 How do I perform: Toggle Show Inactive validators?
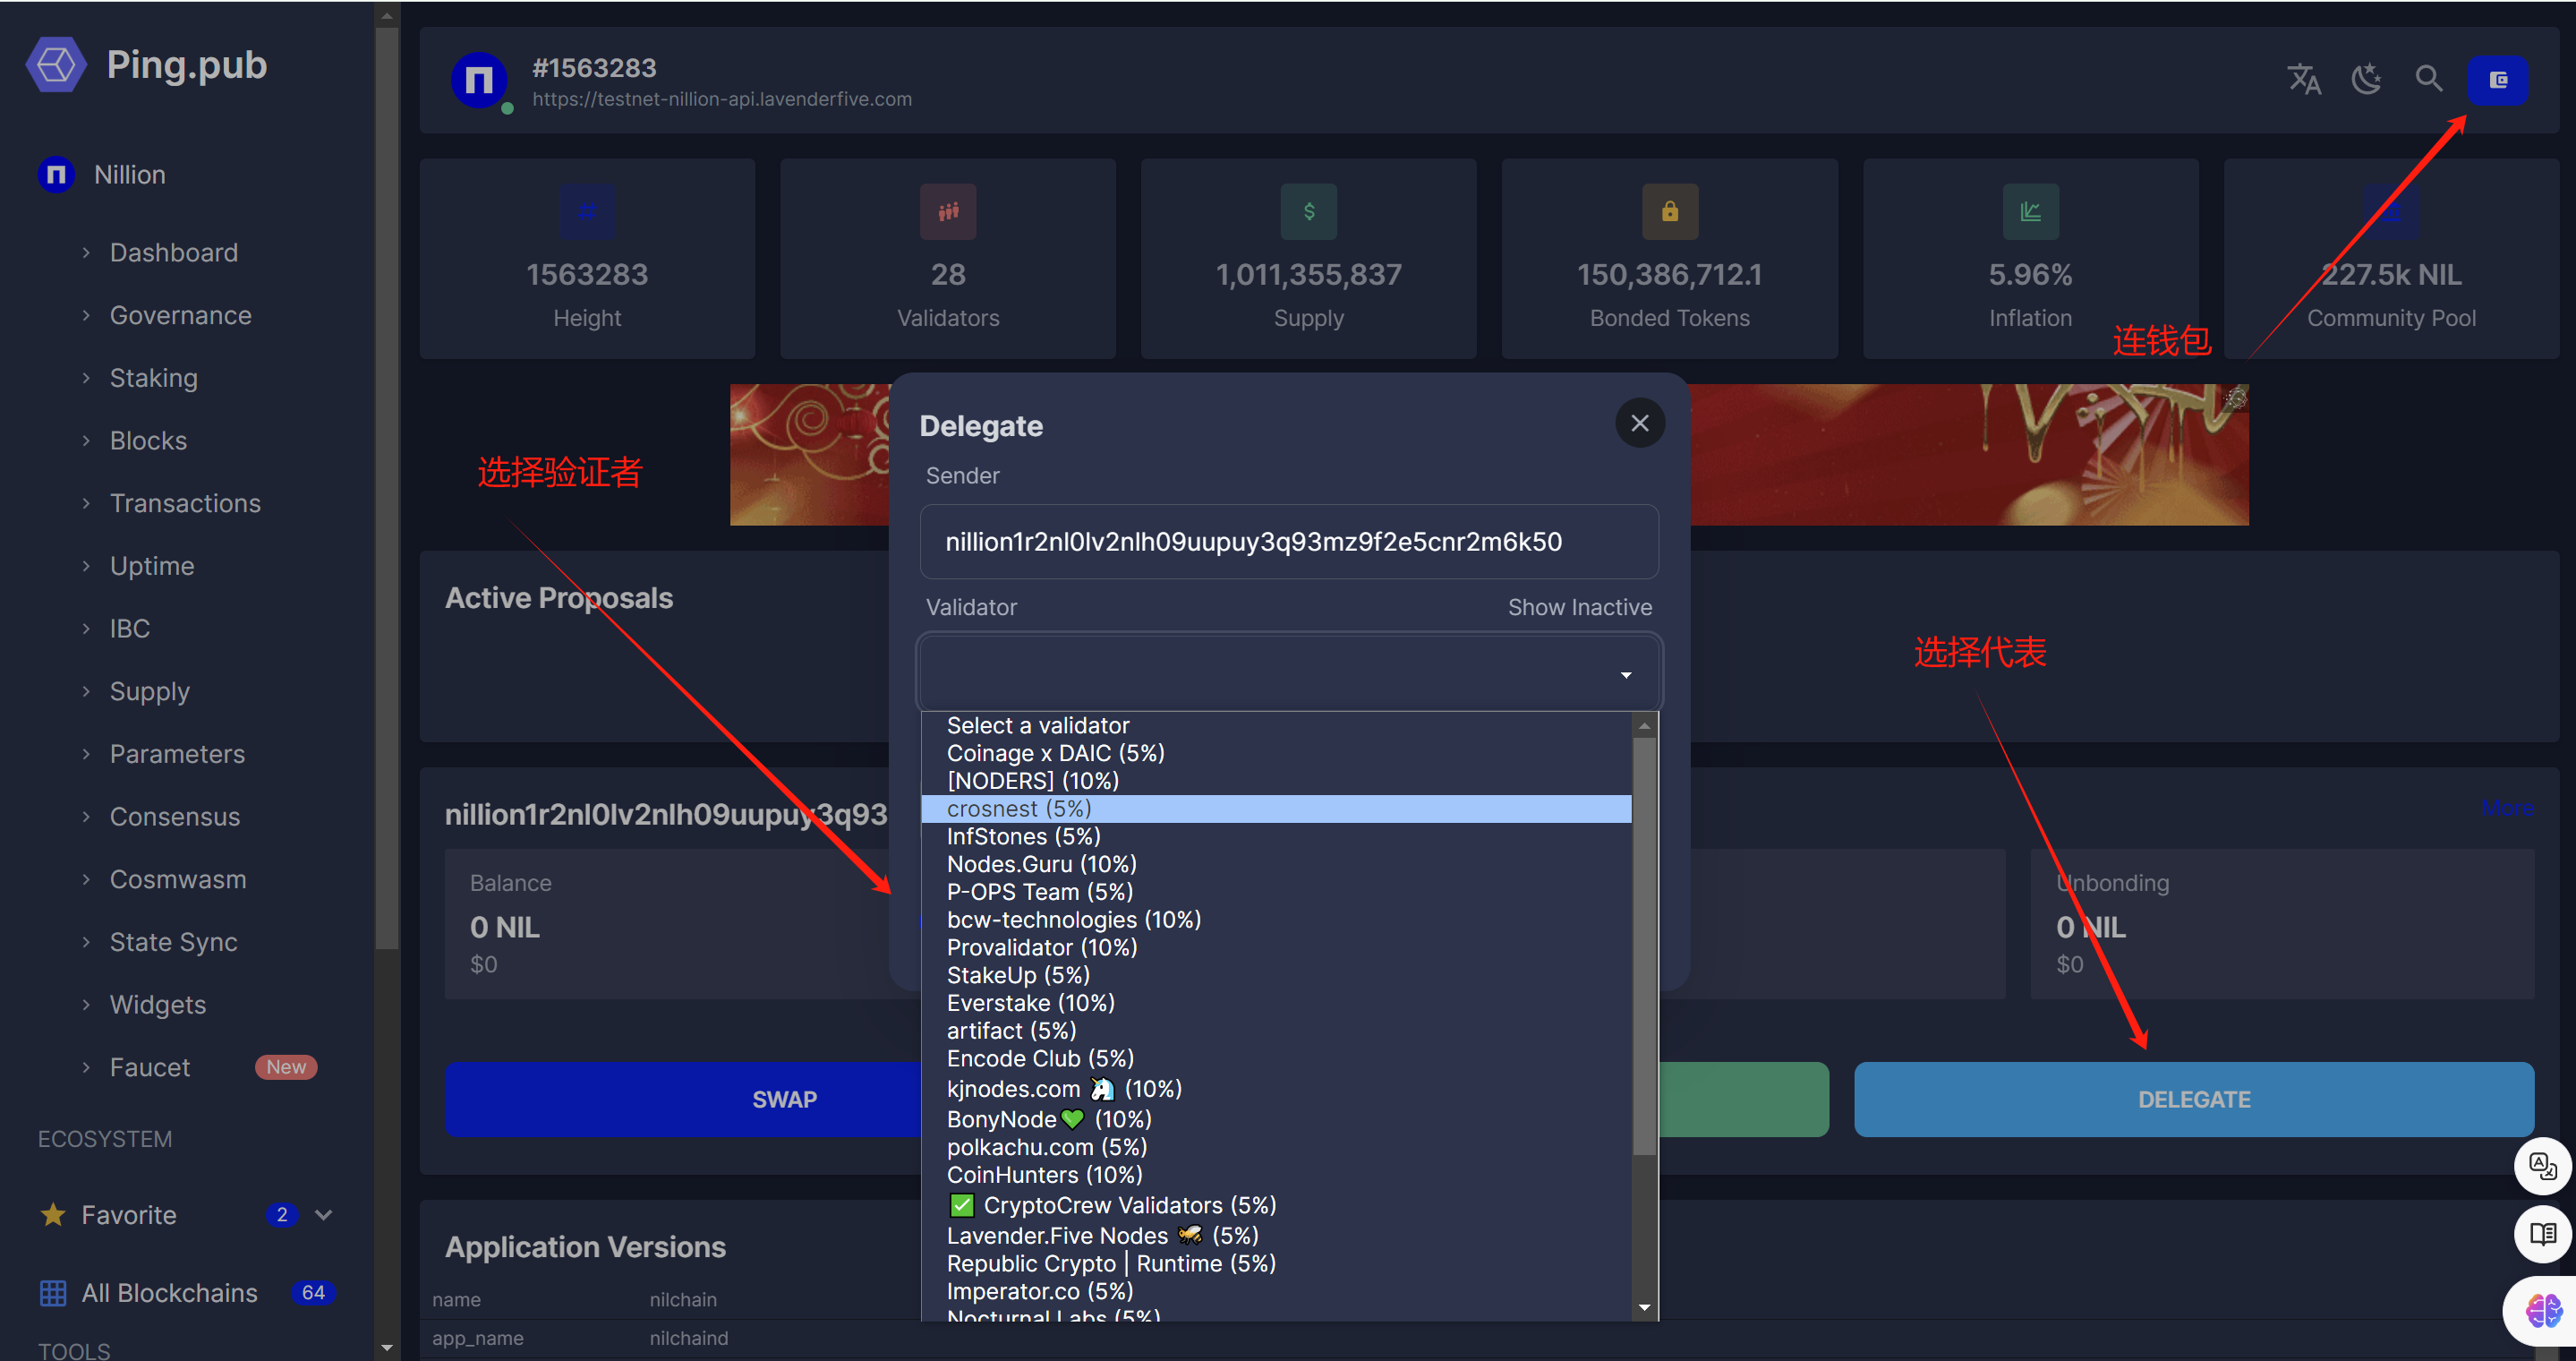[x=1579, y=607]
